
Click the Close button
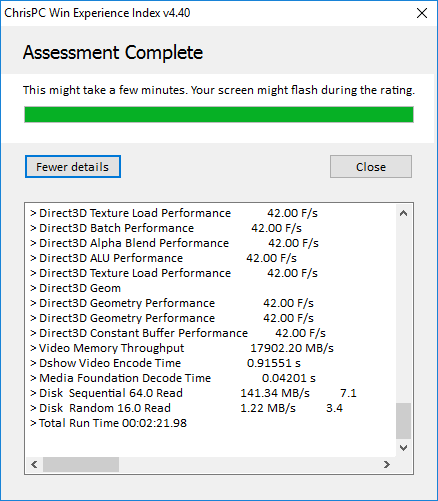click(x=371, y=166)
